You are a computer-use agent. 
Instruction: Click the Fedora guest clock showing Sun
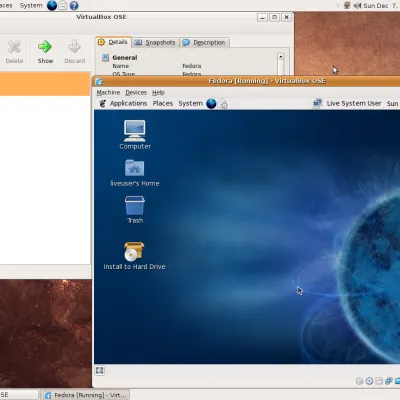point(393,103)
